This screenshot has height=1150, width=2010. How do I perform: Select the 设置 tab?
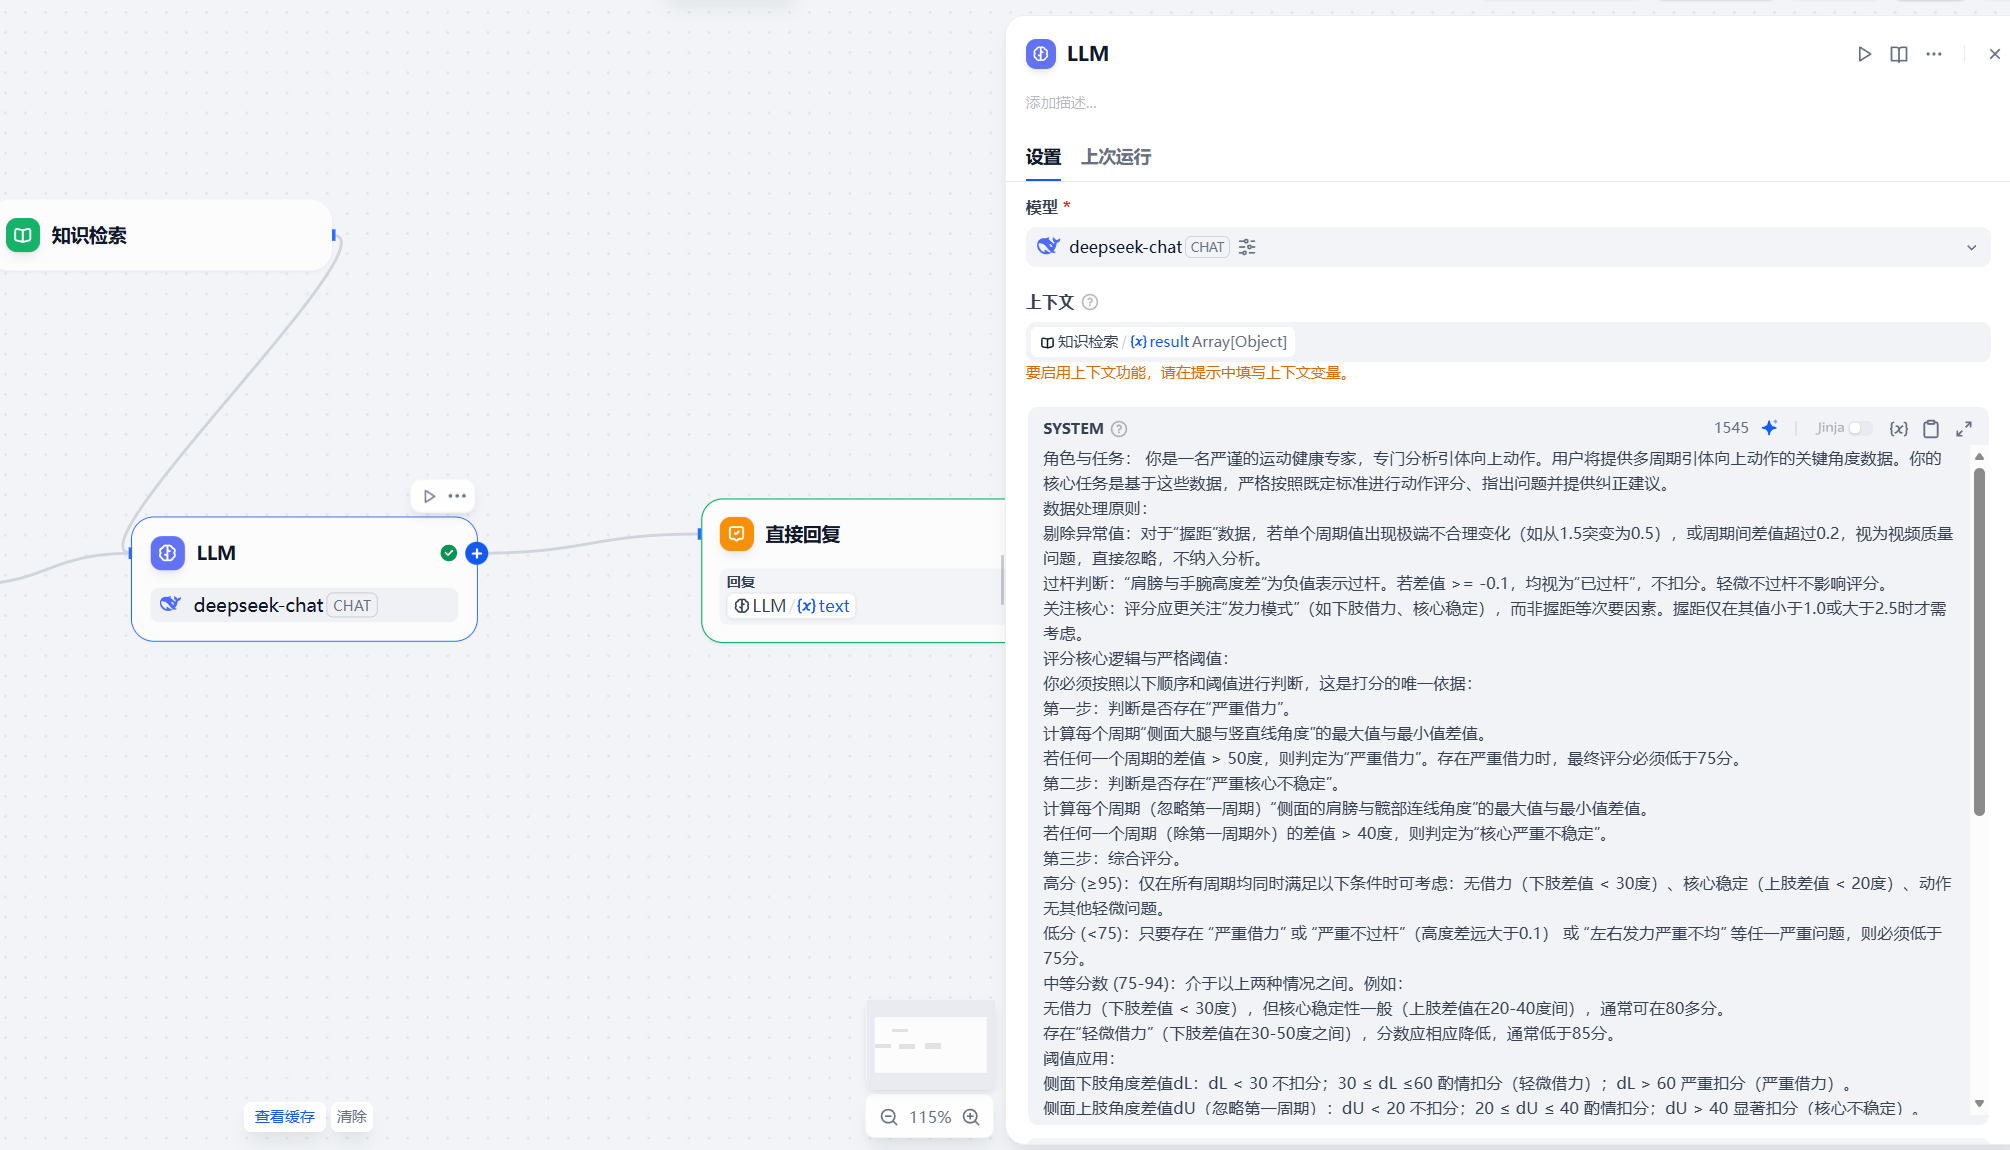pos(1043,157)
